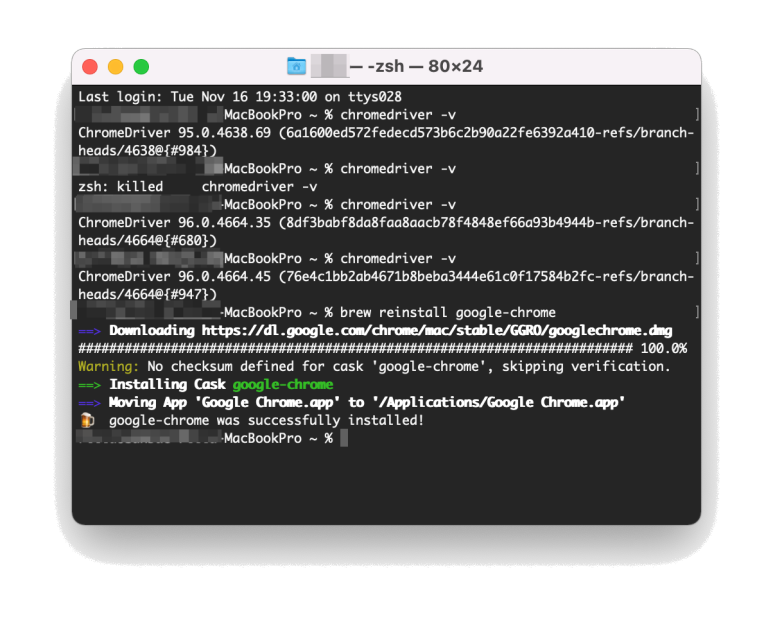The height and width of the screenshot is (620, 773).
Task: Click 'Installing Cask' heading text
Action: [167, 384]
